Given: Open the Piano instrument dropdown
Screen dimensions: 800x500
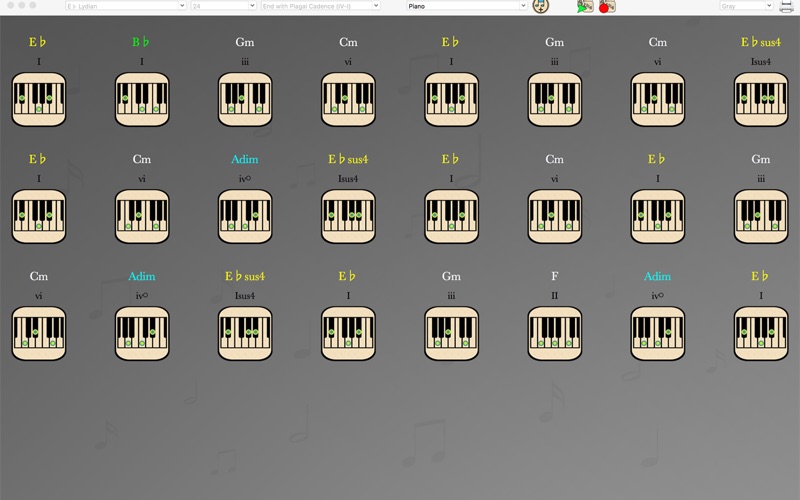Looking at the screenshot, I should pyautogui.click(x=466, y=6).
